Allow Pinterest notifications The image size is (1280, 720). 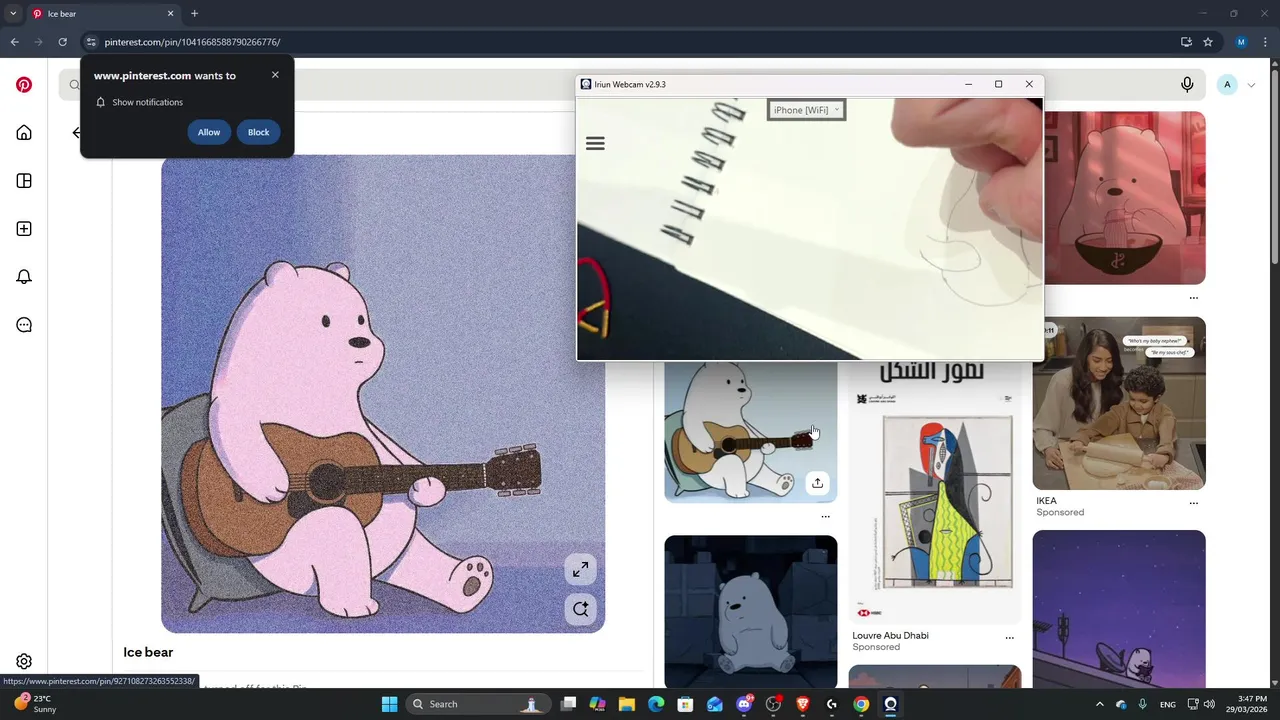click(209, 132)
